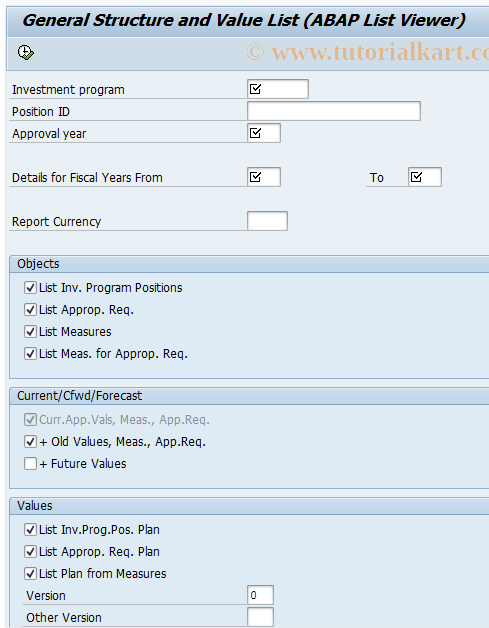Click the Position ID input field
The height and width of the screenshot is (628, 489).
pos(334,111)
